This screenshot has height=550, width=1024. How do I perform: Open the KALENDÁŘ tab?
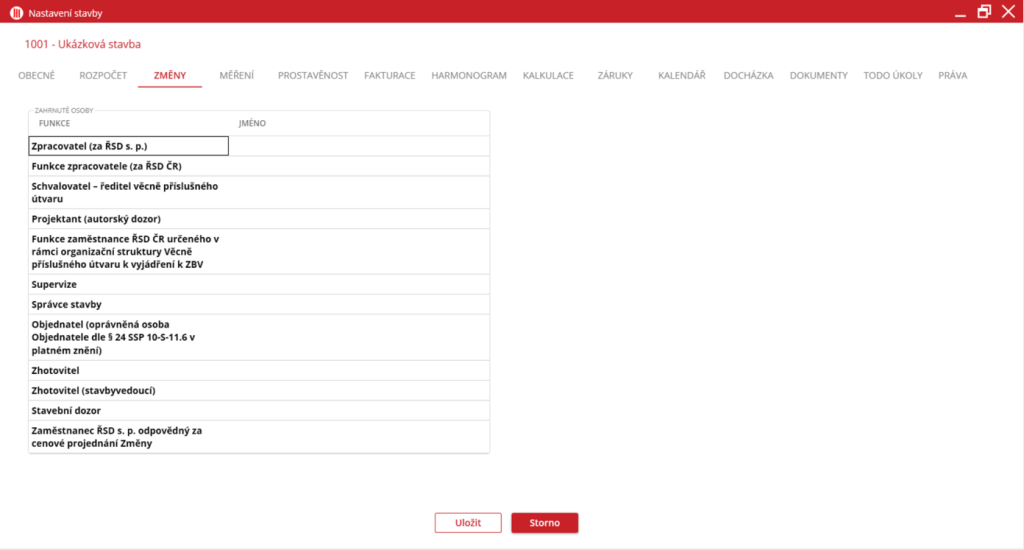(x=682, y=75)
